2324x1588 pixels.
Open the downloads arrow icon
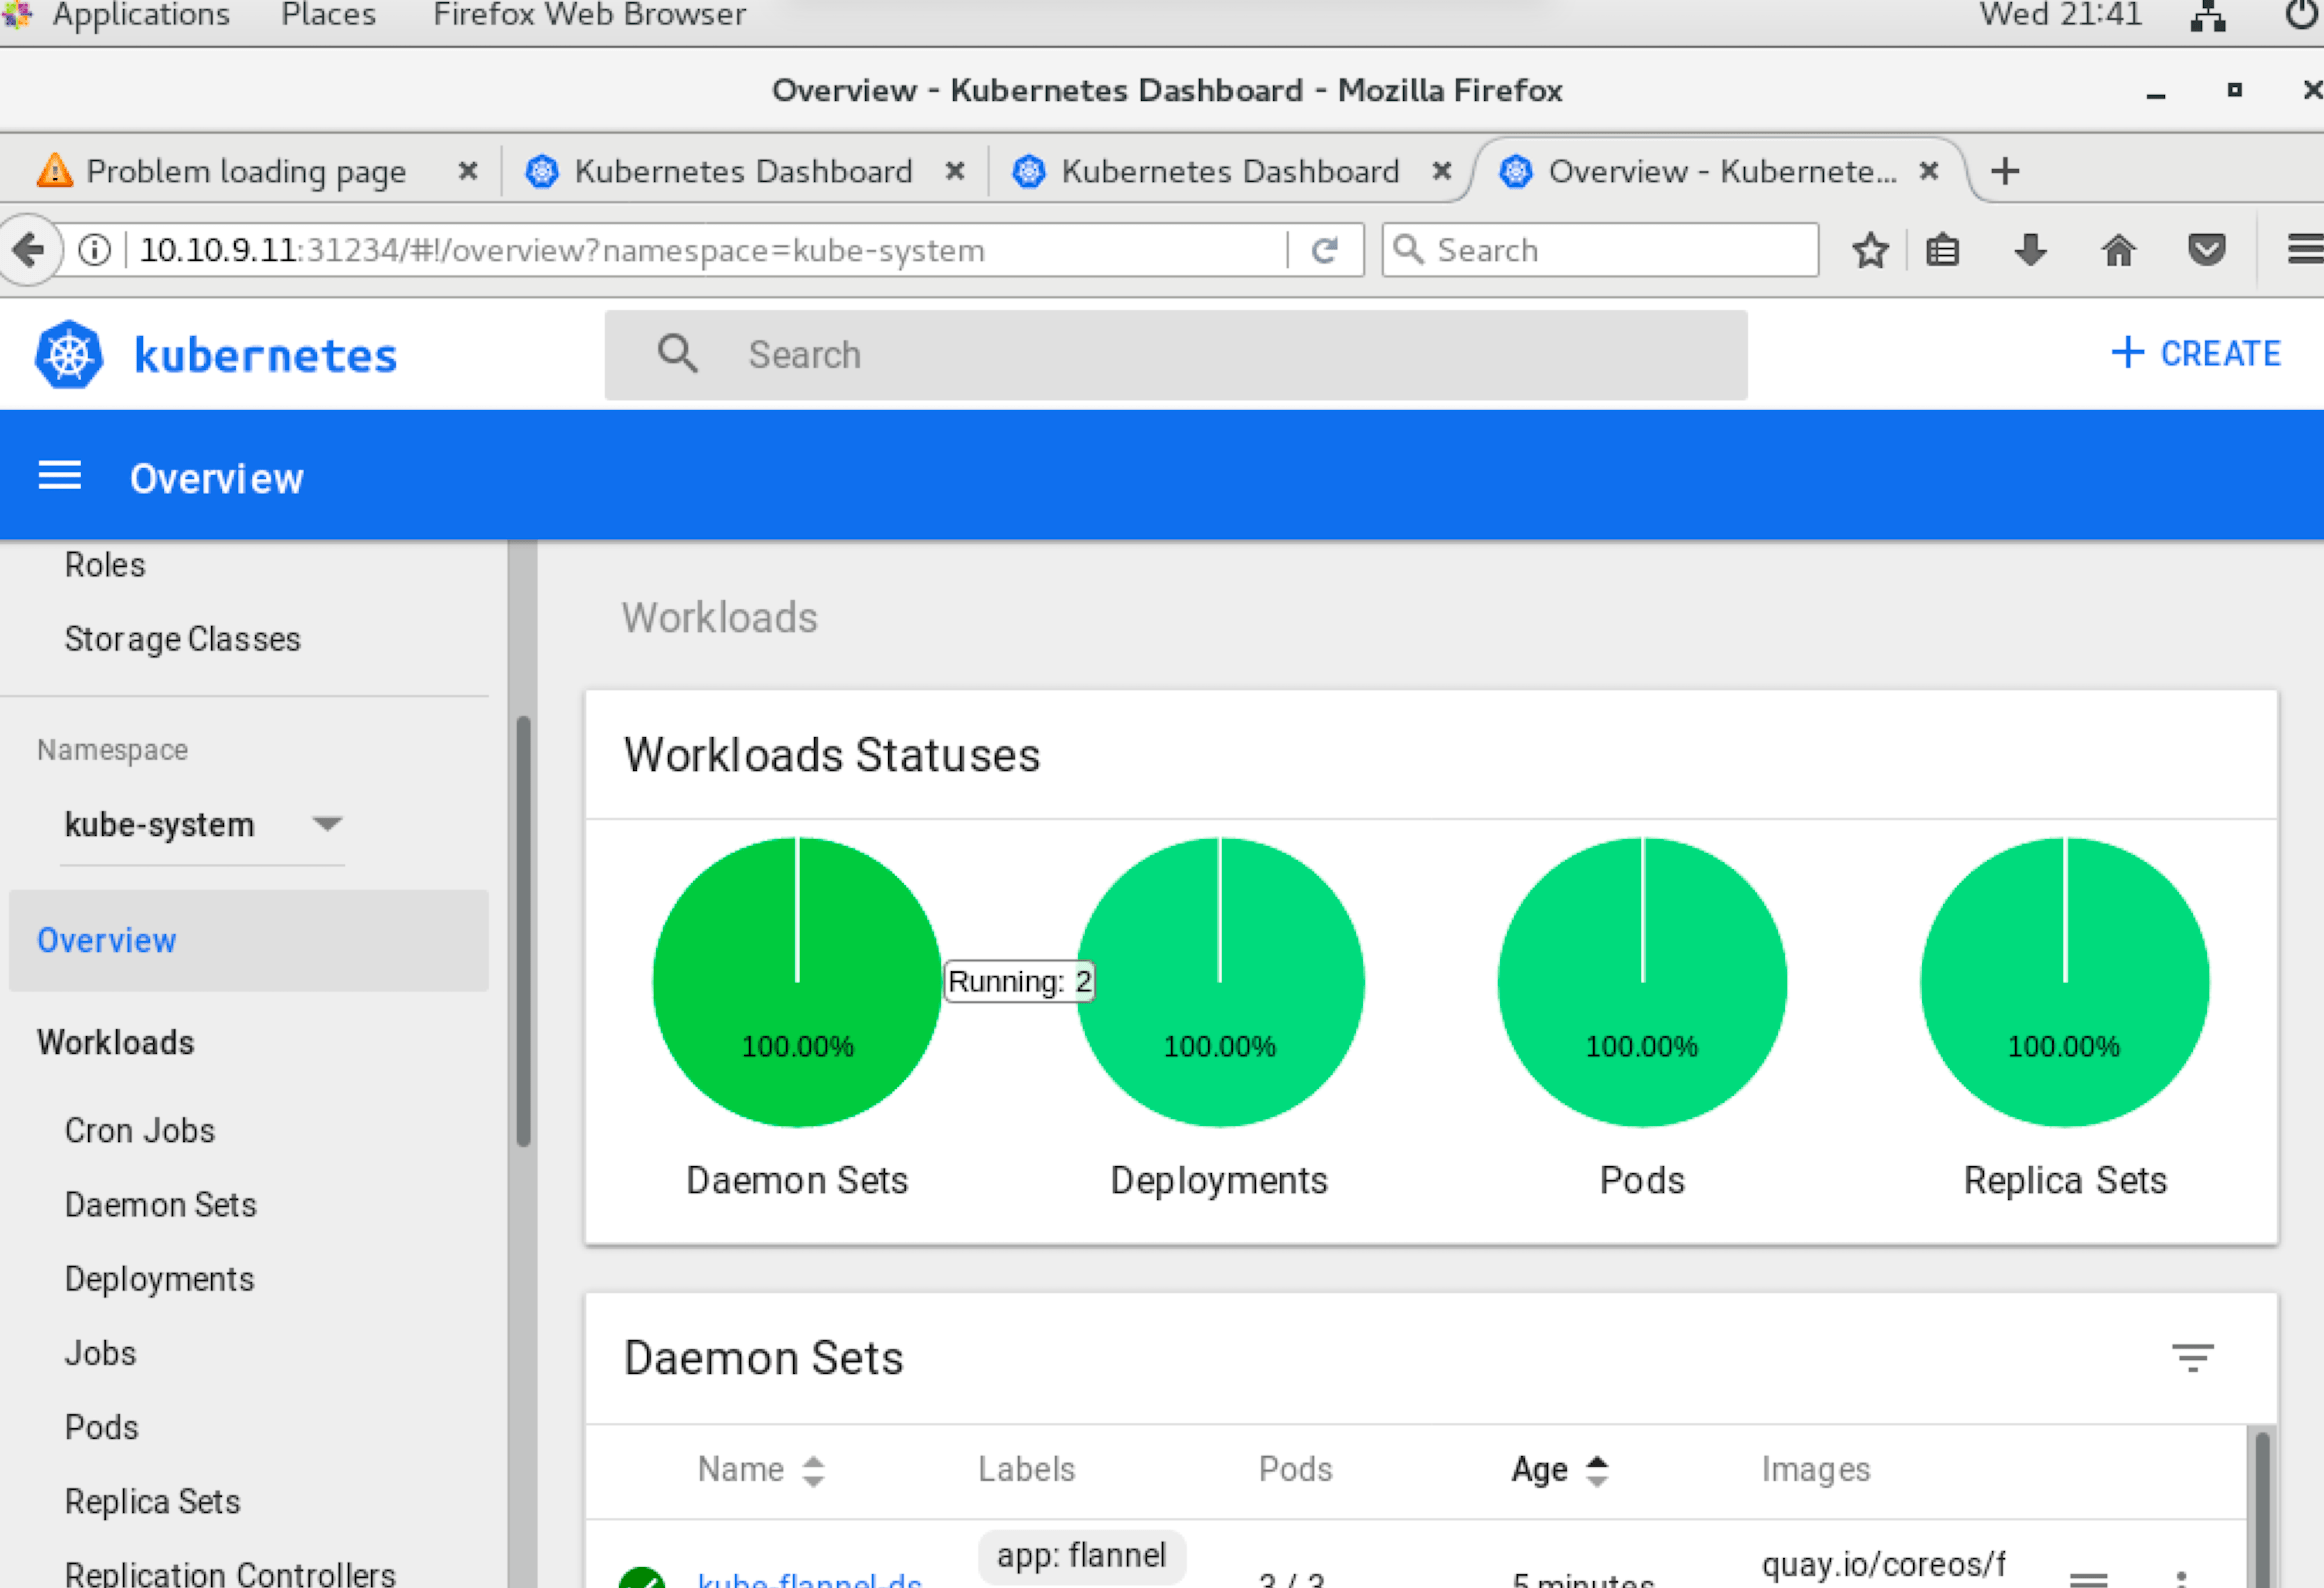[2030, 250]
